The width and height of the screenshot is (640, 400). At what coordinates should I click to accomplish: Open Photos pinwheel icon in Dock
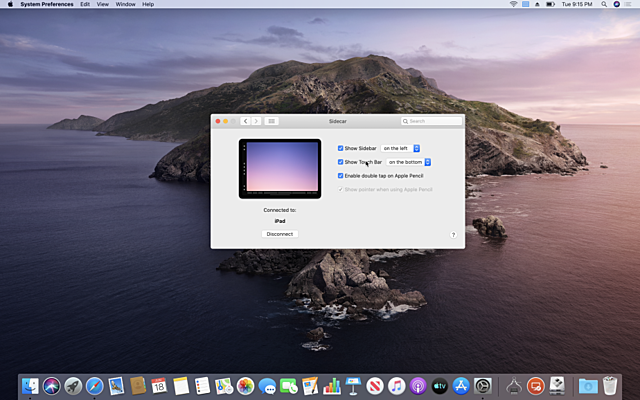tap(245, 386)
